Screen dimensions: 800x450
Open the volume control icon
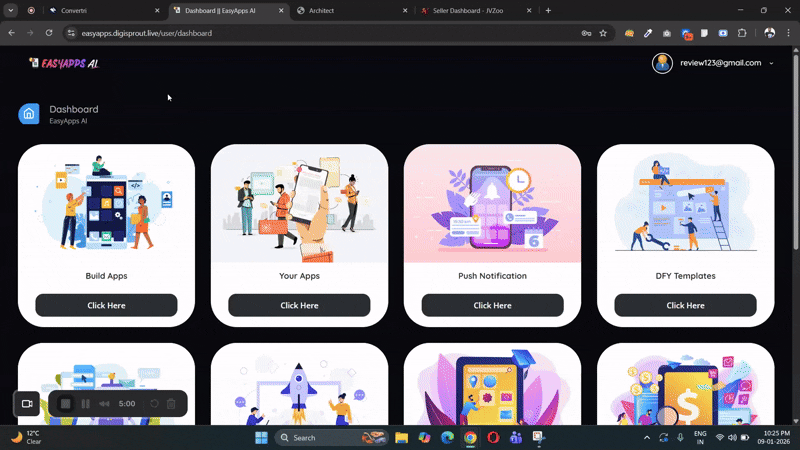732,438
